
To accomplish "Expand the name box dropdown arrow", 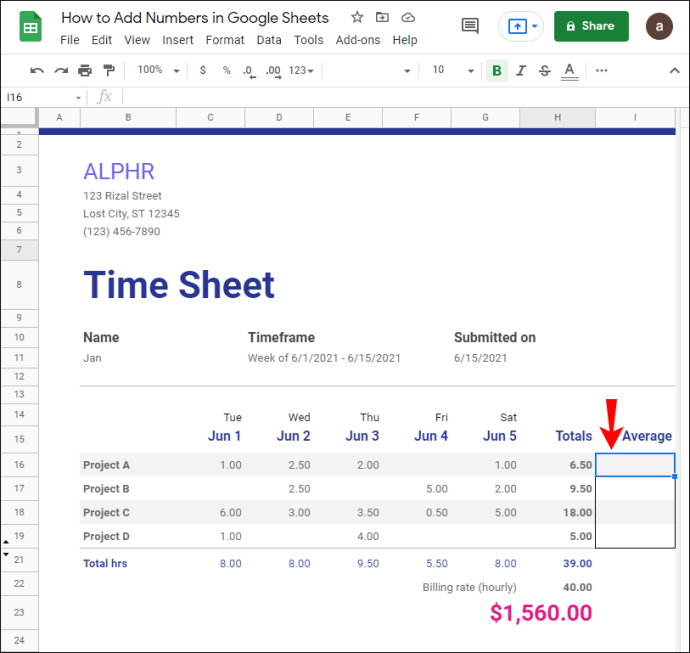I will tap(78, 98).
